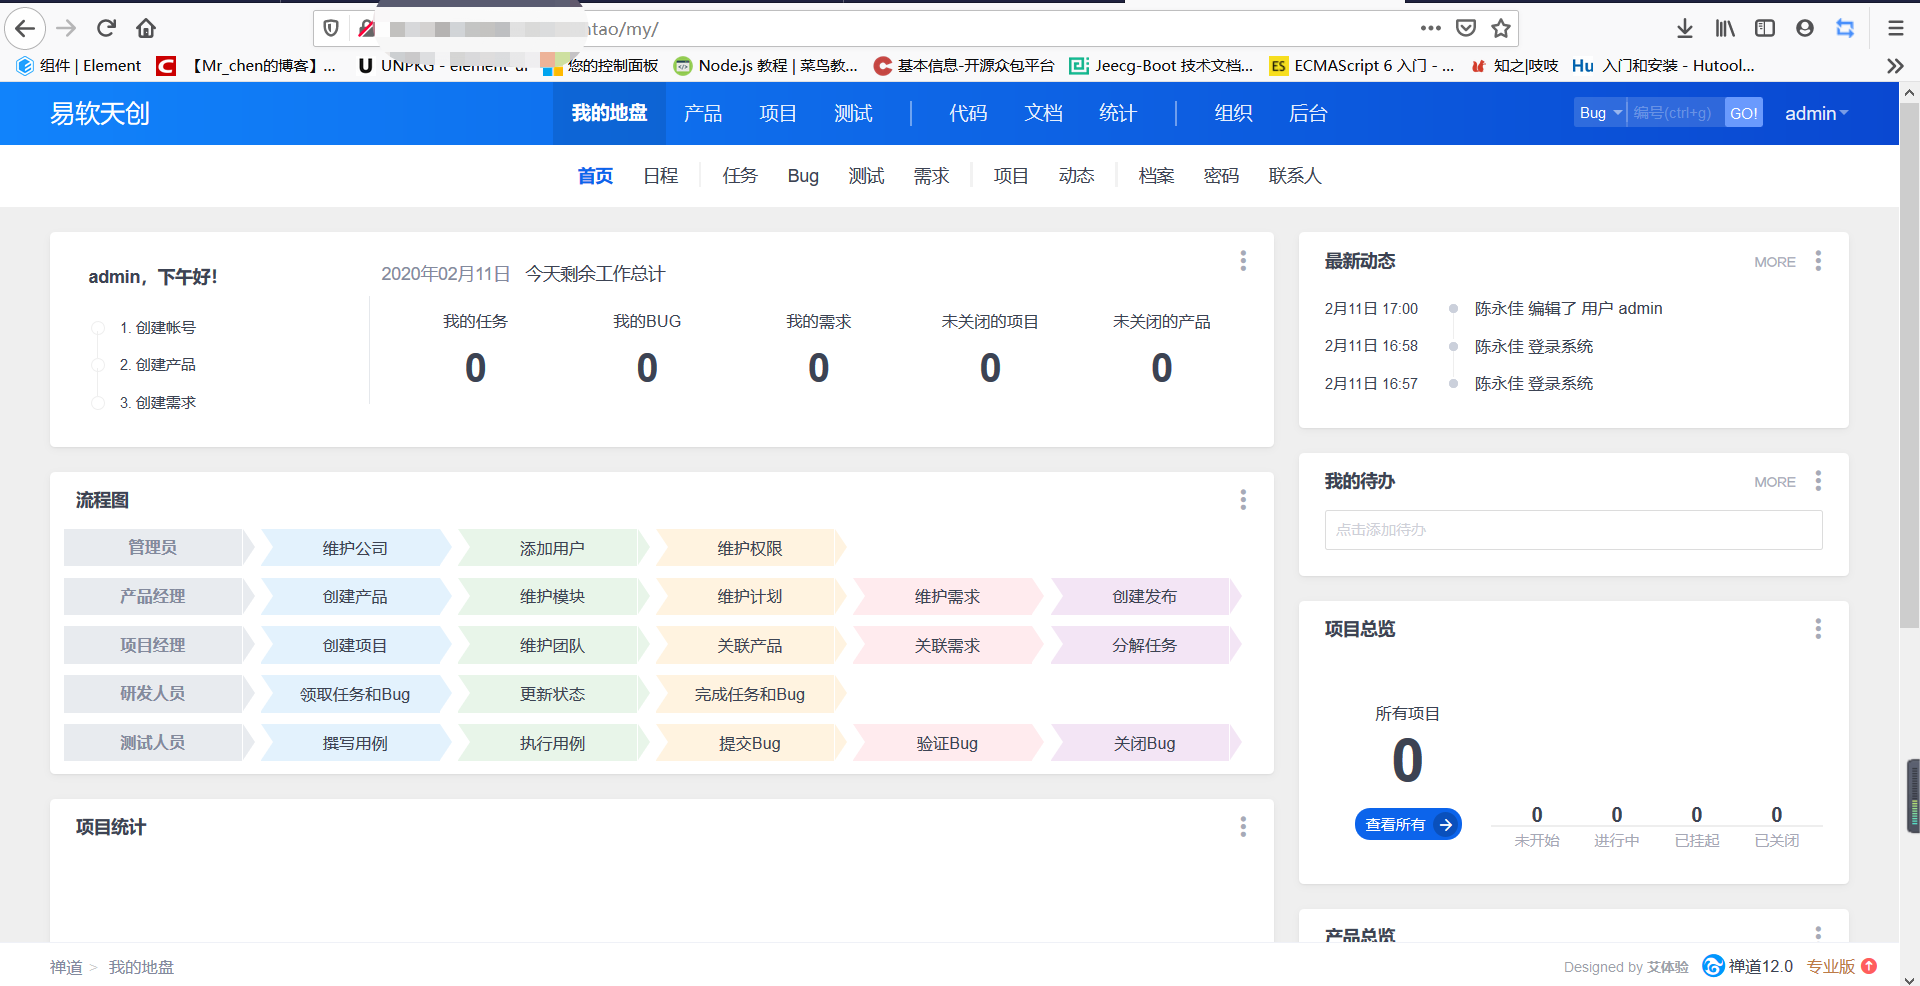Screen dimensions: 1920x986
Task: Open options menu of 项目统计 block
Action: 1243,827
